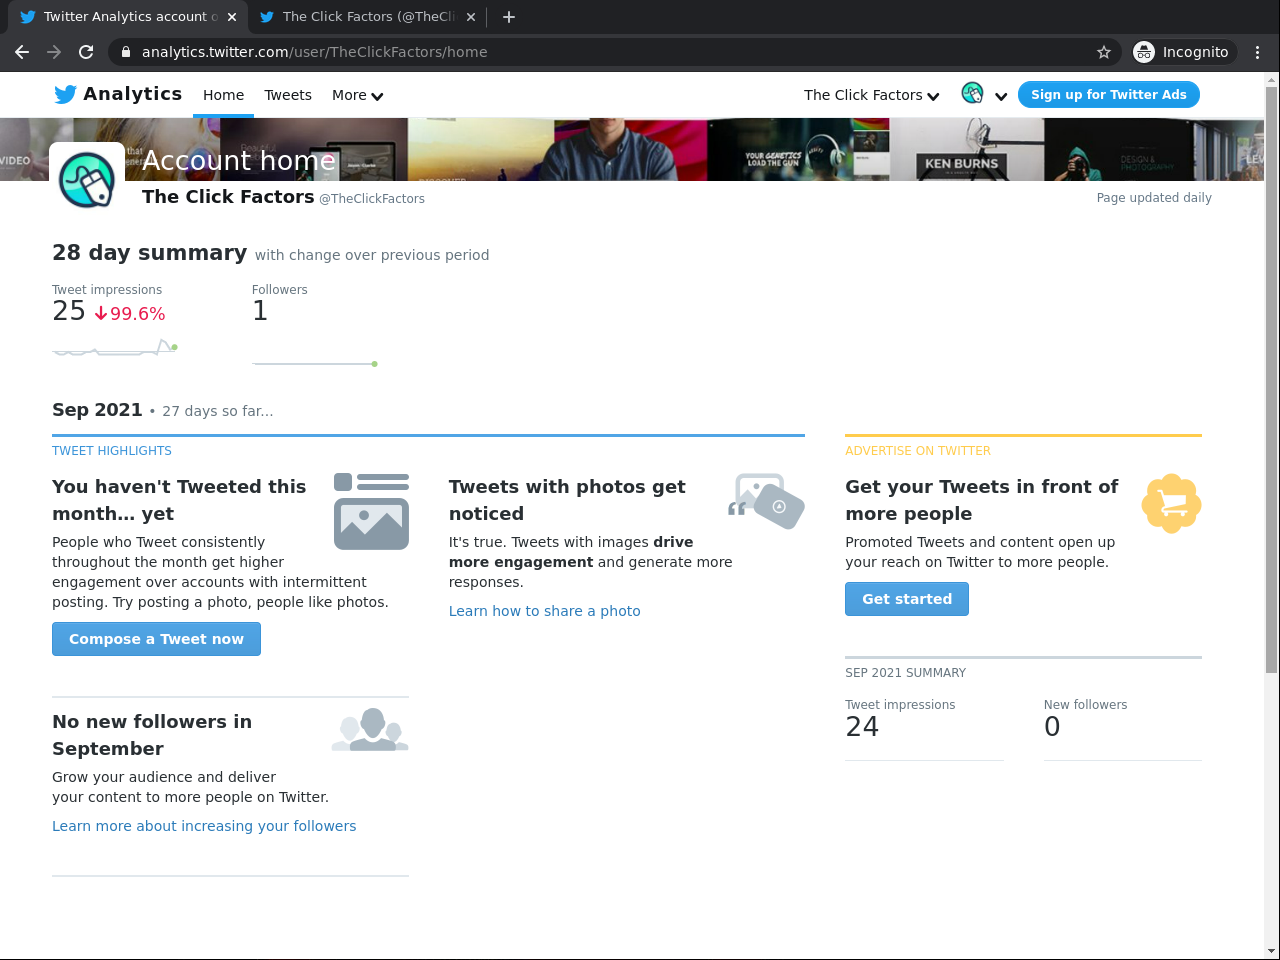Screen dimensions: 1280x960
Task: Click the 27 days so far text
Action: tap(217, 411)
